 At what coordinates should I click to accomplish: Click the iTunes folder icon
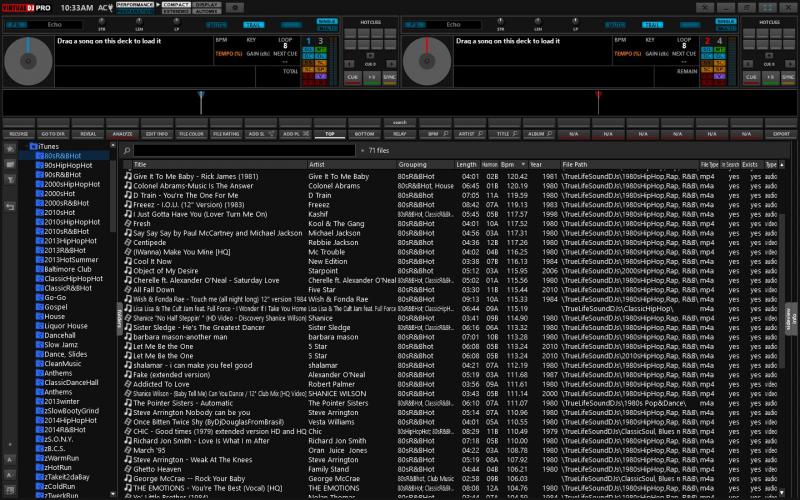(x=33, y=146)
